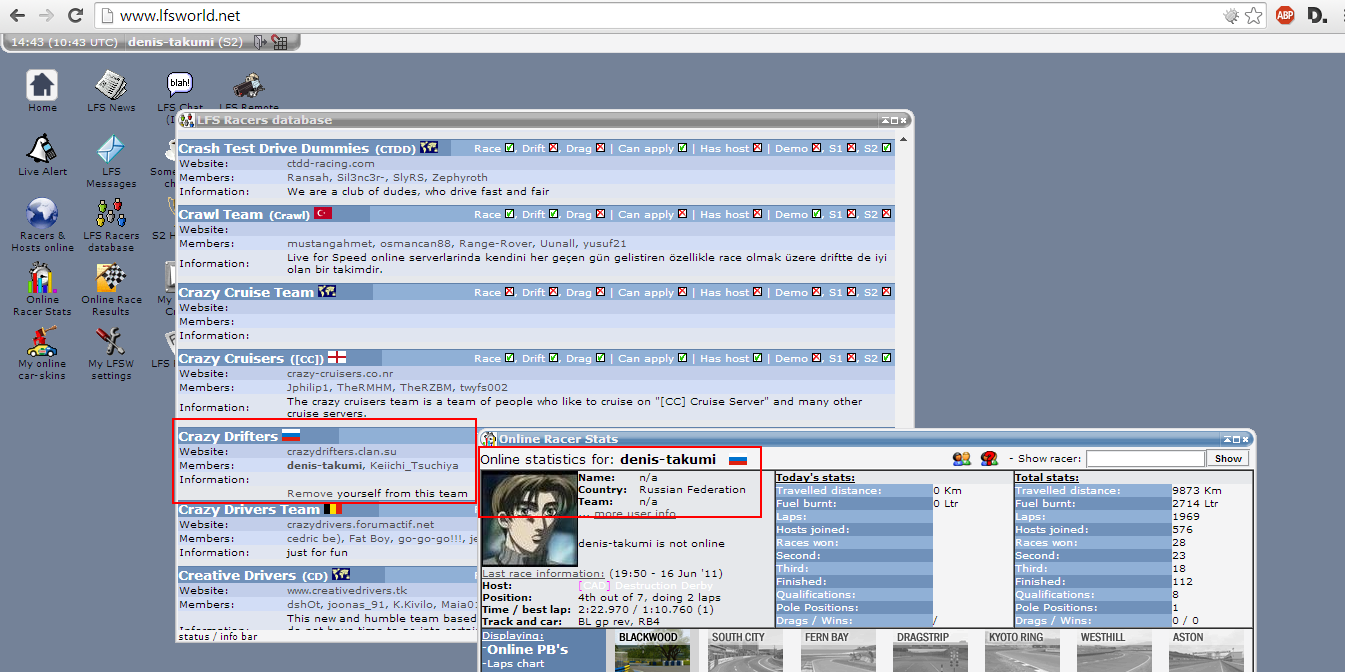Image resolution: width=1345 pixels, height=672 pixels.
Task: Switch display to Online PB's
Action: point(527,650)
